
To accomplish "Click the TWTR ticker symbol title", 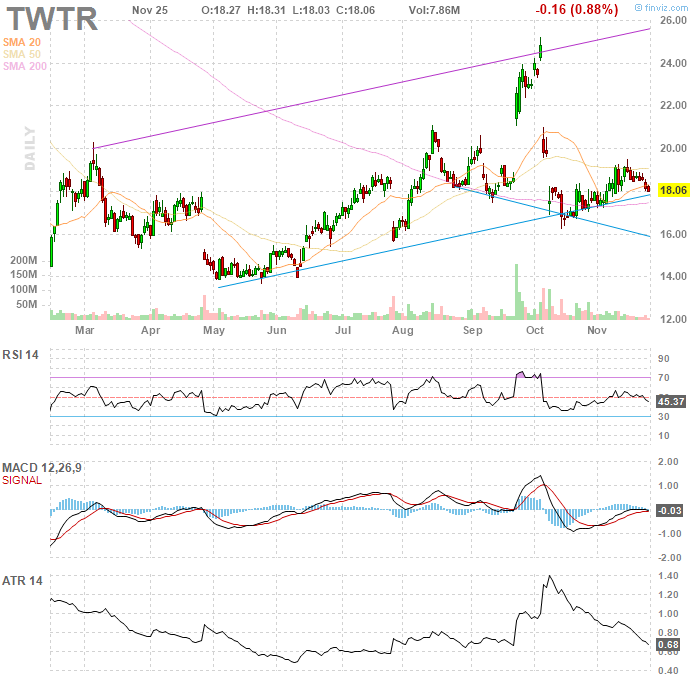I will coord(53,19).
